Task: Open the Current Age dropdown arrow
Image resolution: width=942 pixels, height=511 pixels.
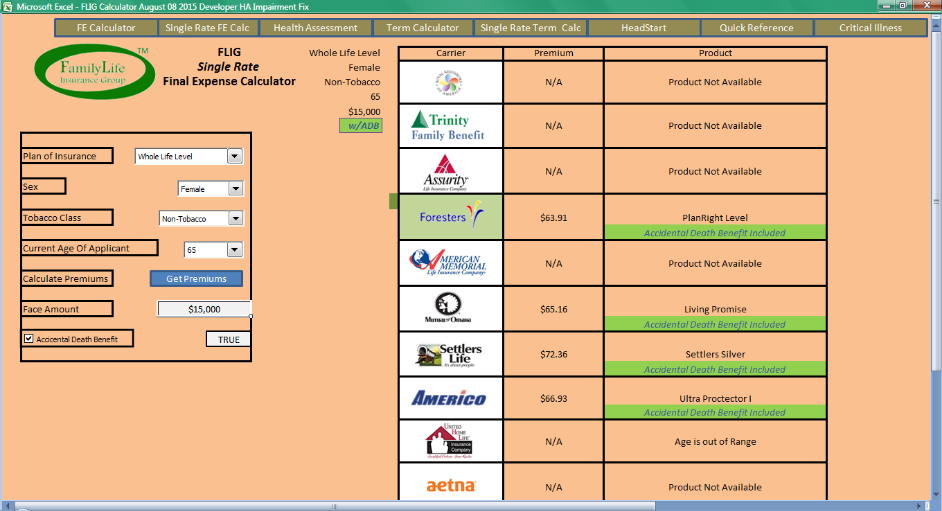Action: [235, 249]
